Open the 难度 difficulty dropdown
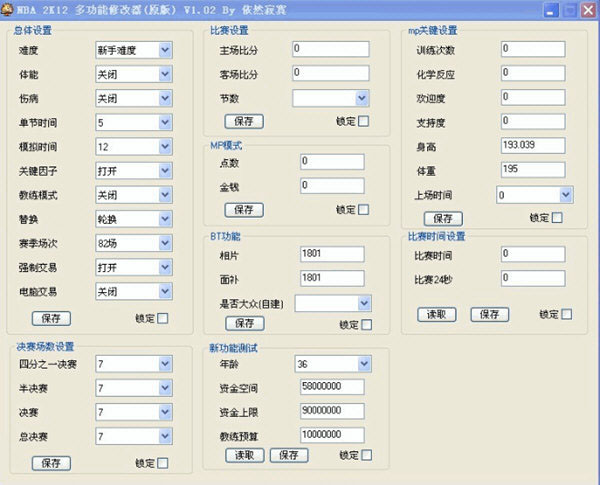The width and height of the screenshot is (600, 485). [x=164, y=49]
